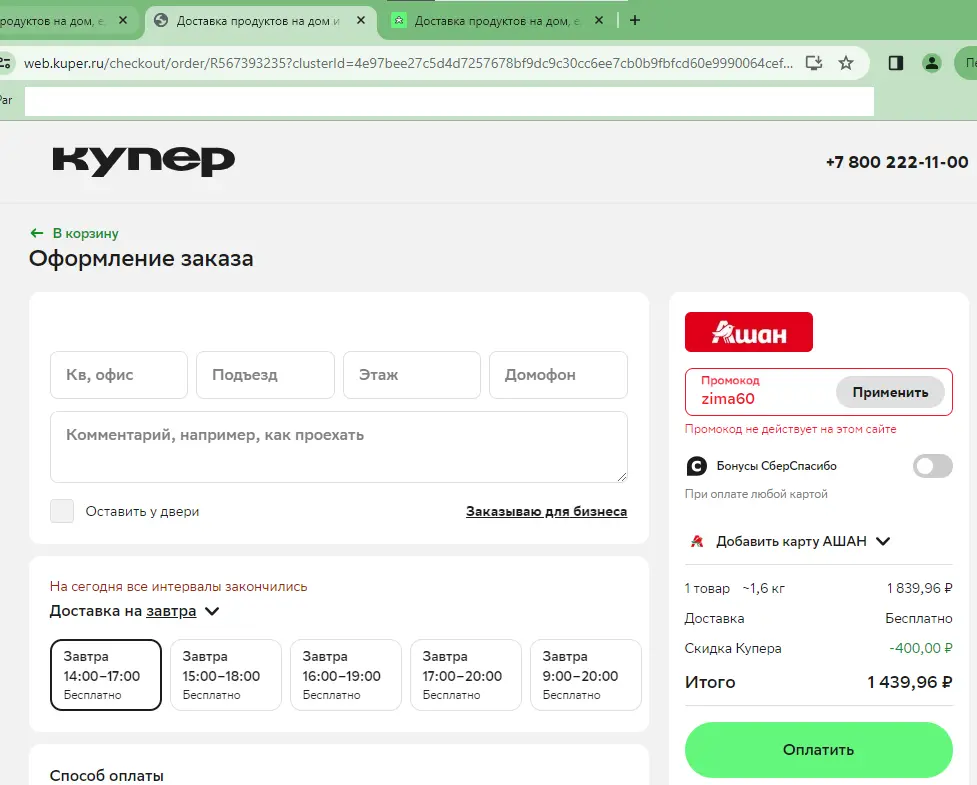This screenshot has width=977, height=785.
Task: Click the 1 товар price 1 839,96 ₽
Action: point(919,588)
